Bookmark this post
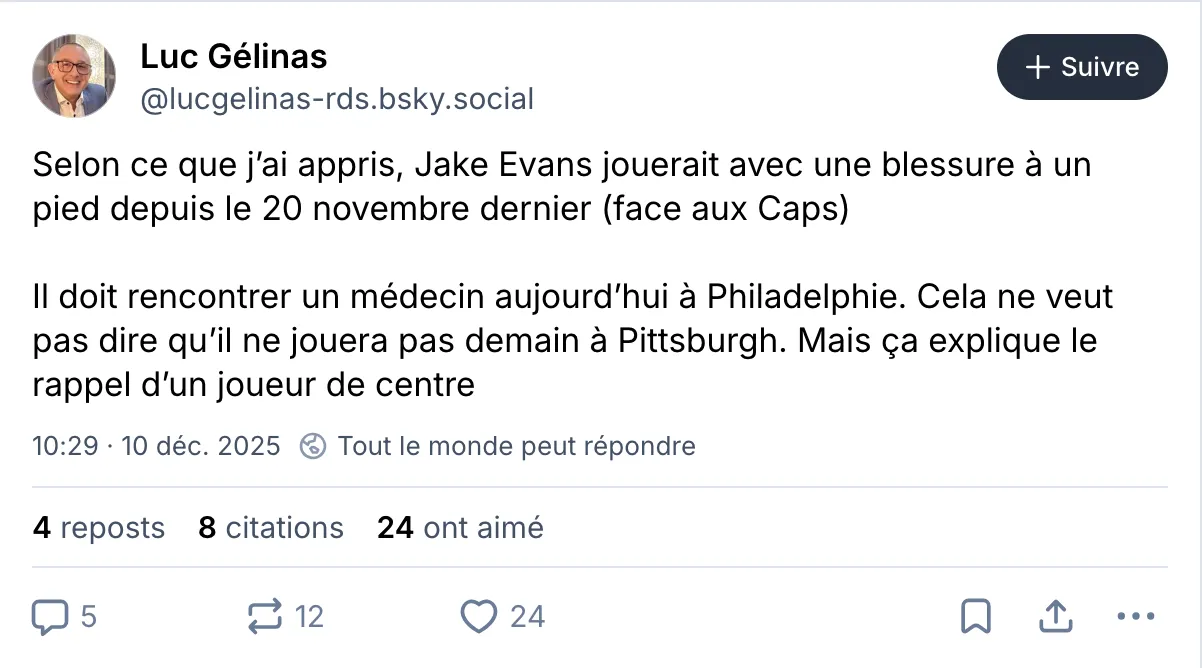The width and height of the screenshot is (1202, 668). click(x=975, y=616)
